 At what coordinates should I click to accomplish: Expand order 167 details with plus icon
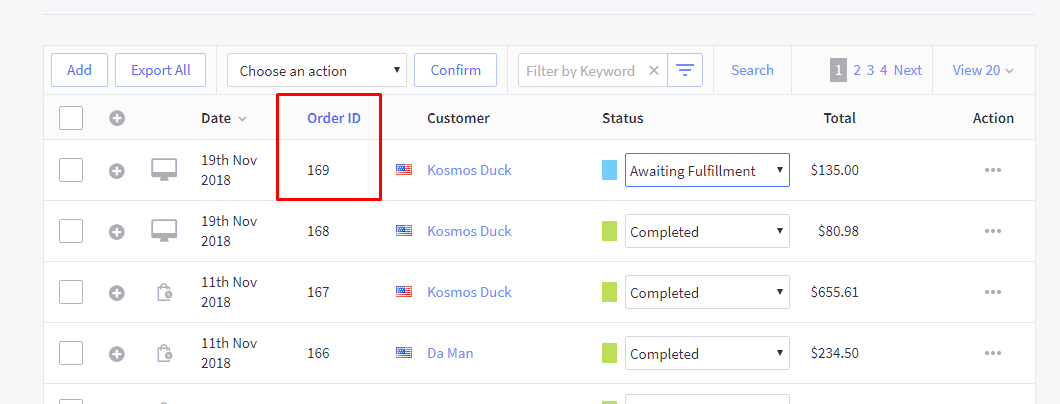(117, 293)
